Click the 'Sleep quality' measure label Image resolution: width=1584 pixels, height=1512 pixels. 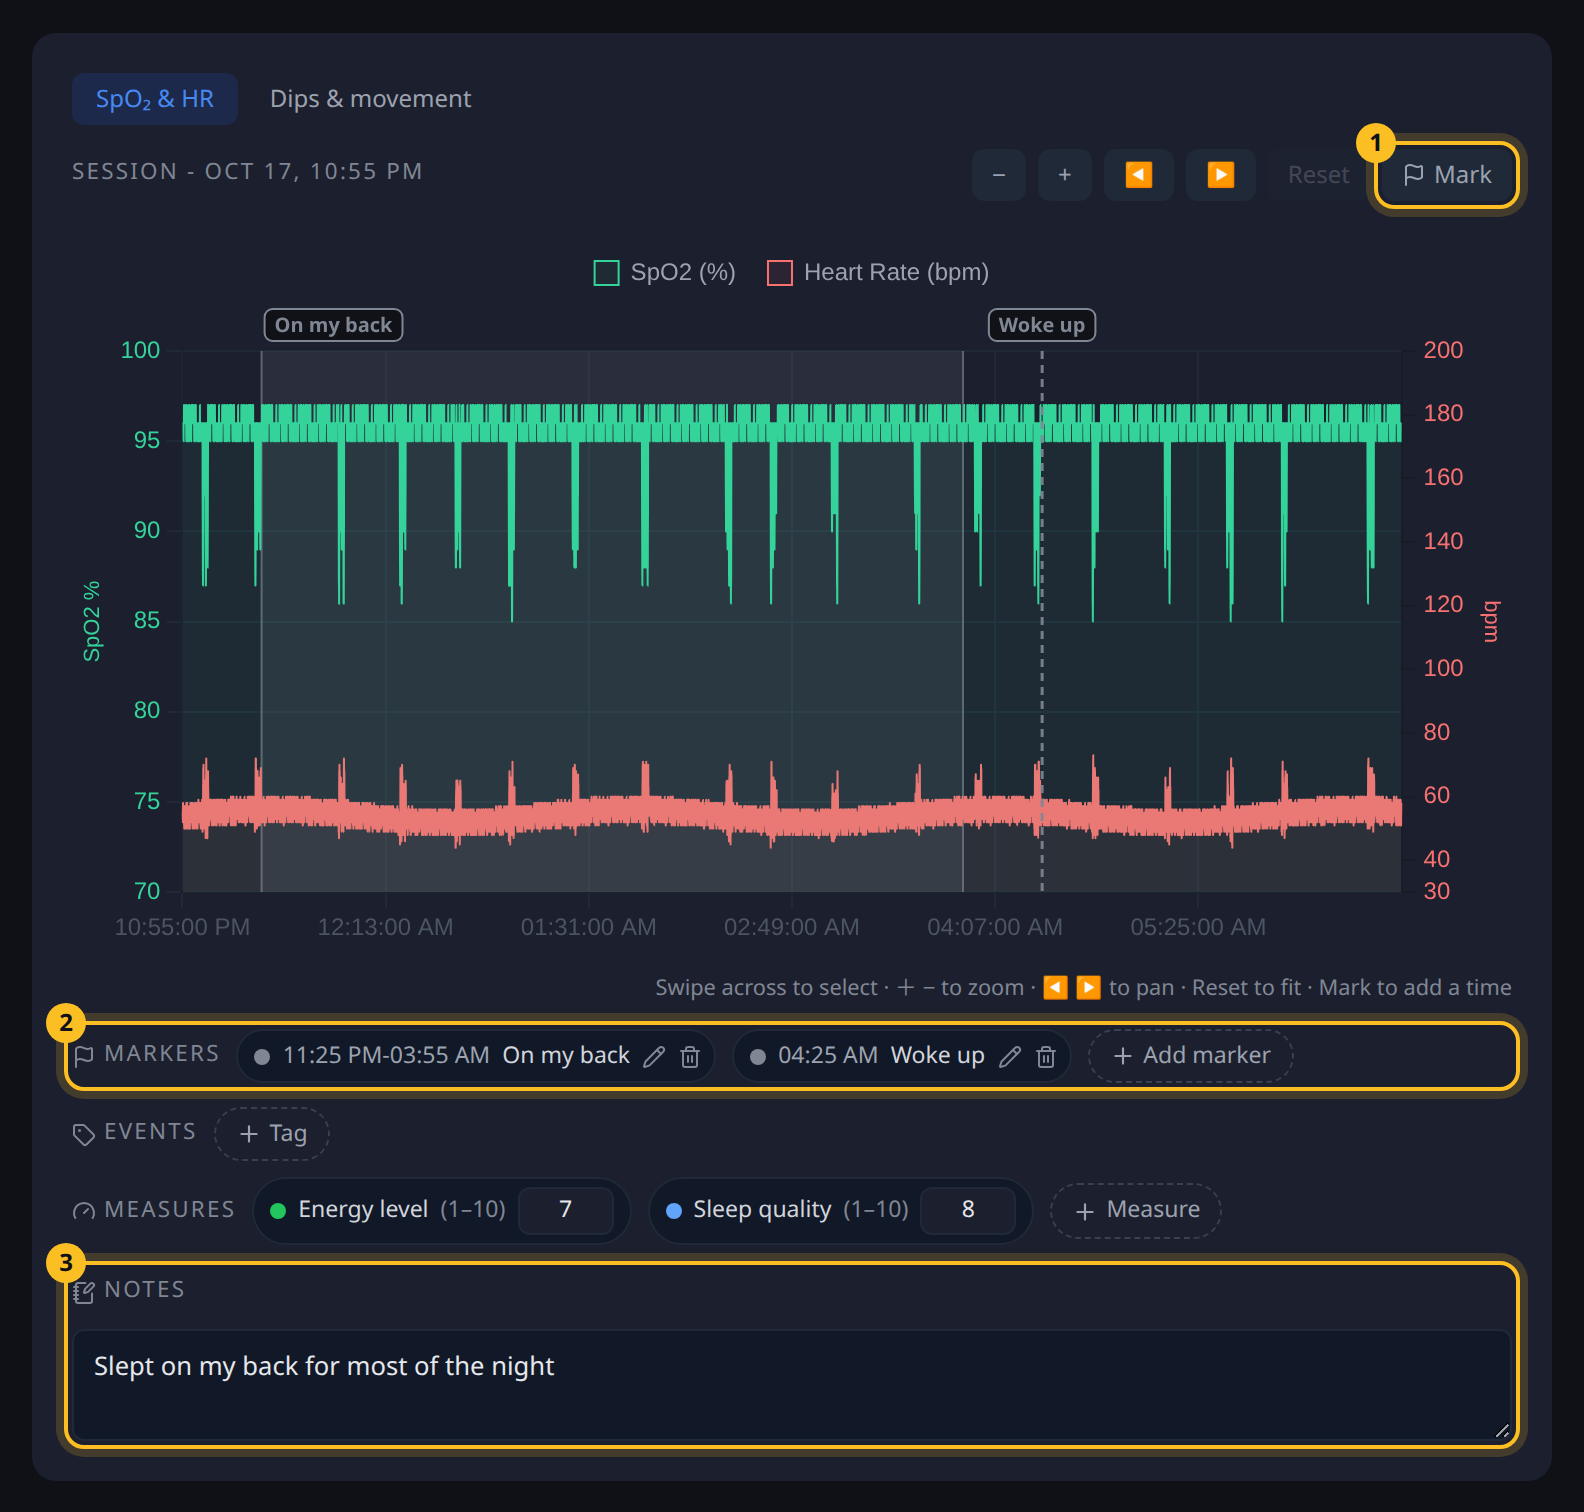(x=762, y=1210)
